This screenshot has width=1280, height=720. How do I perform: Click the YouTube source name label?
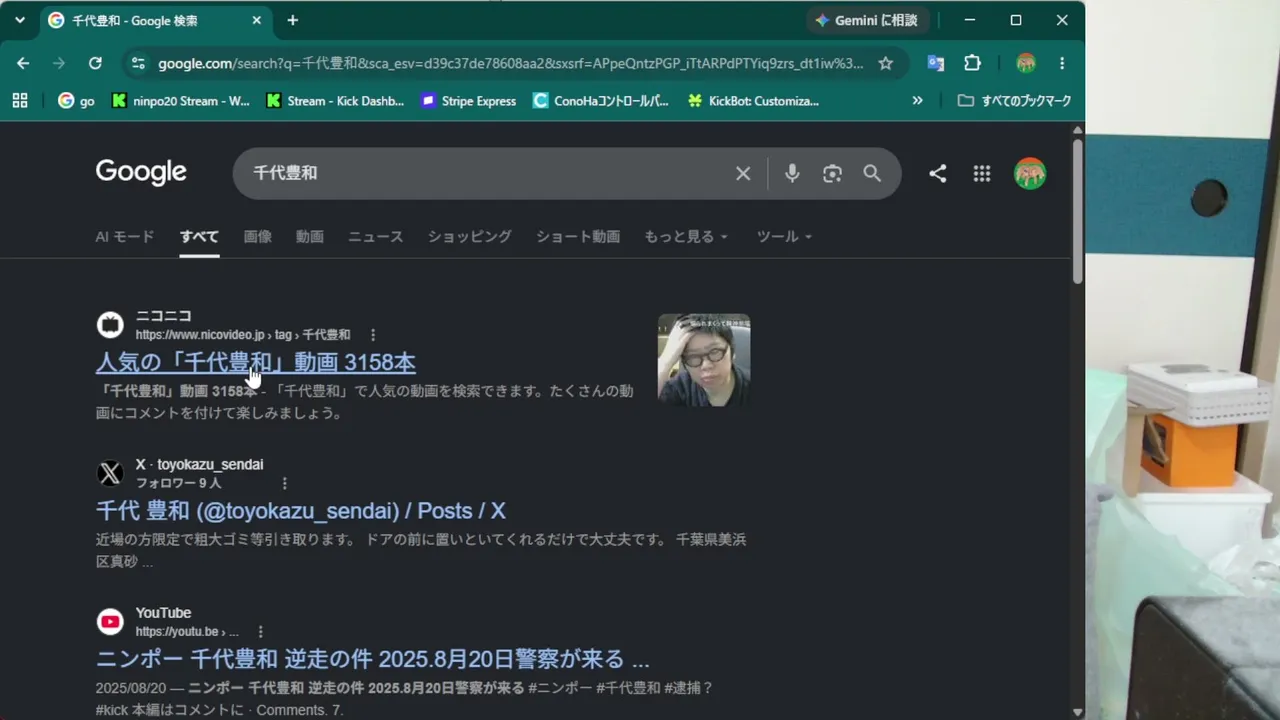click(x=163, y=613)
